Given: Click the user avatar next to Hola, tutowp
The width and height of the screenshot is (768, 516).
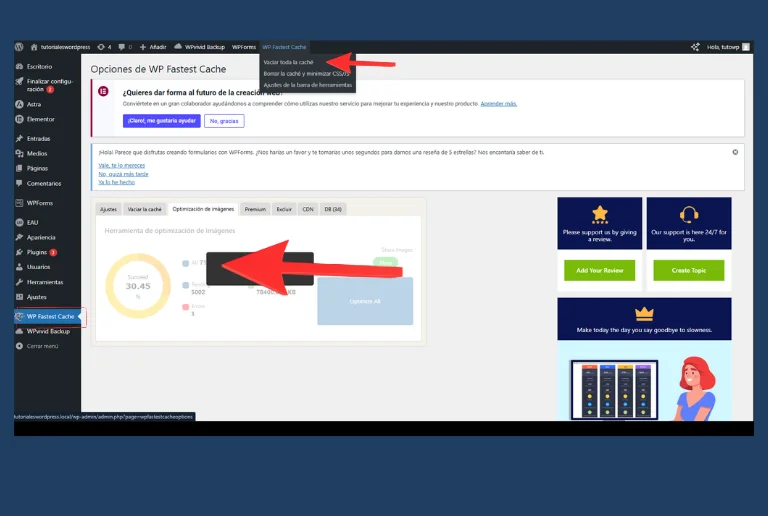Looking at the screenshot, I should click(745, 47).
